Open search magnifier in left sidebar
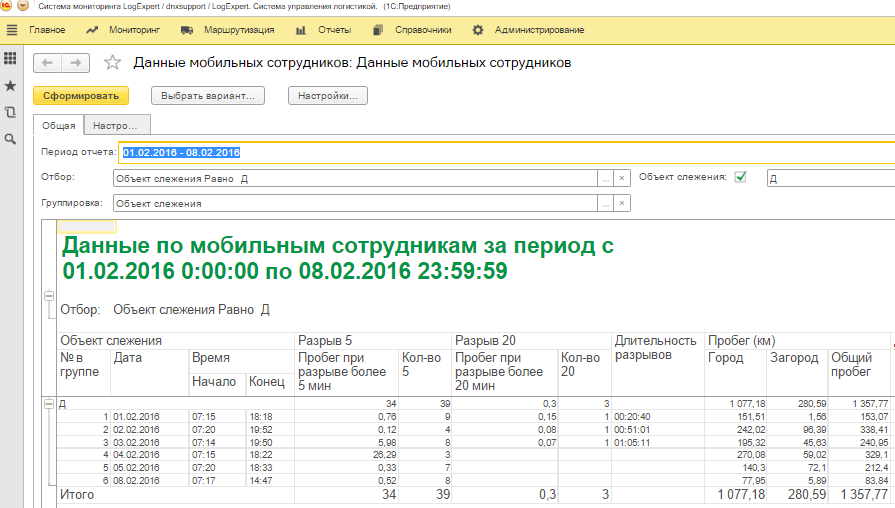The width and height of the screenshot is (895, 508). coord(10,139)
